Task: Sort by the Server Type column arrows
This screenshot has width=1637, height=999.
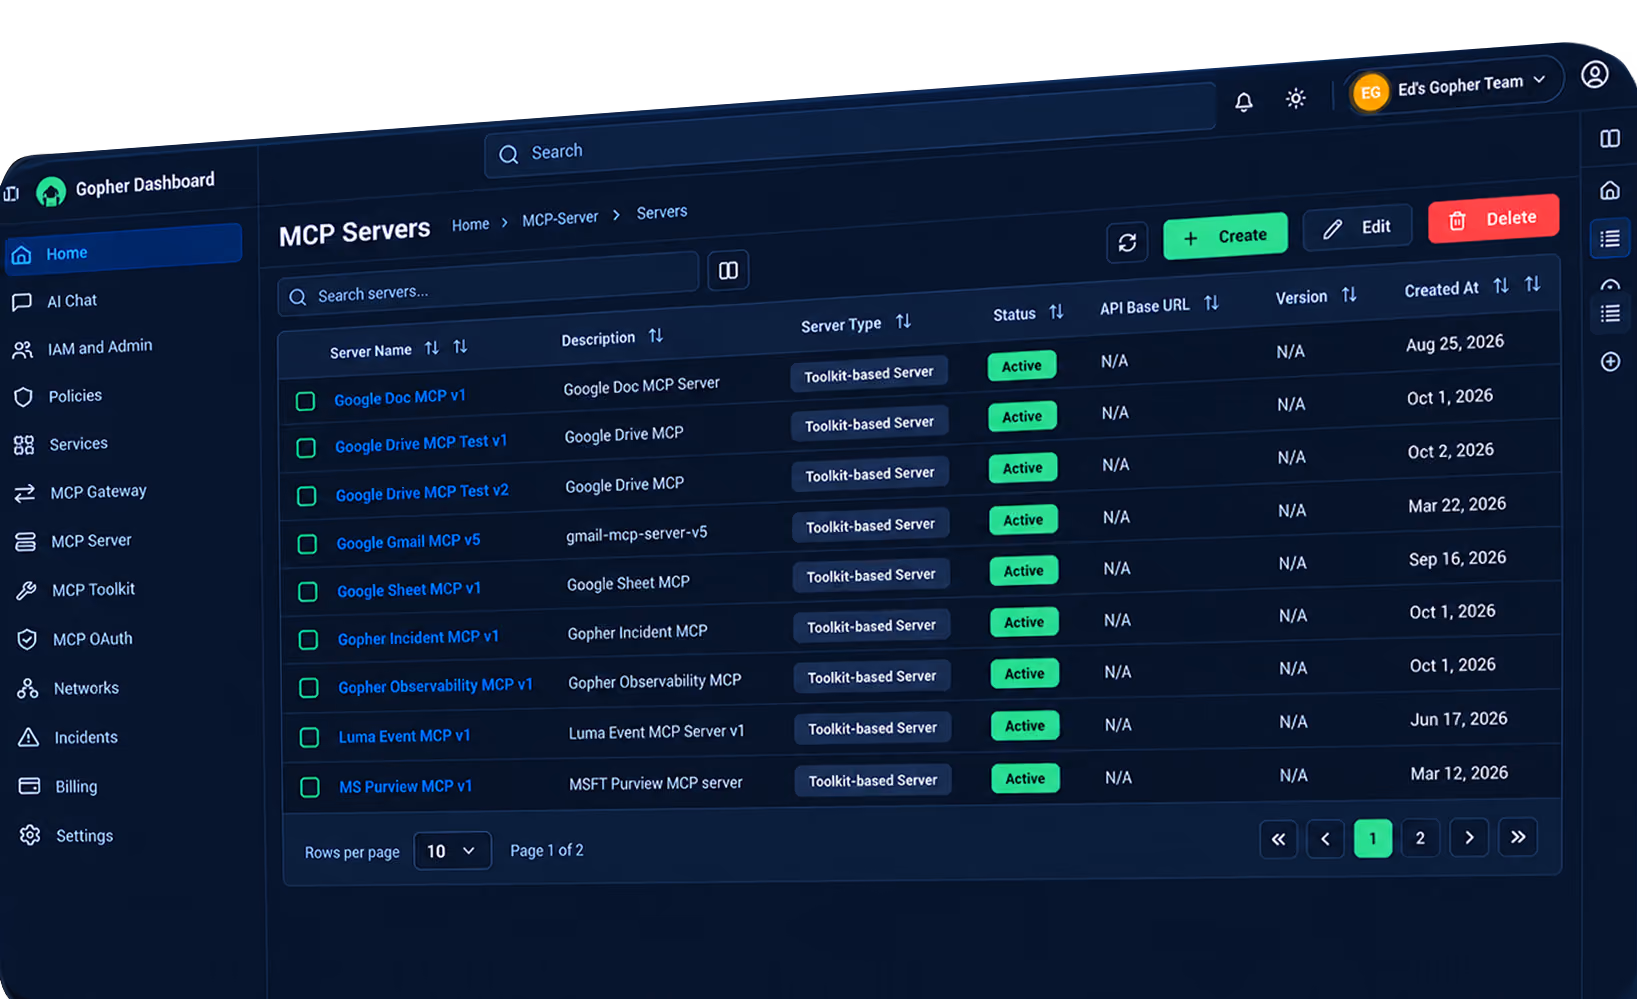Action: pos(903,321)
